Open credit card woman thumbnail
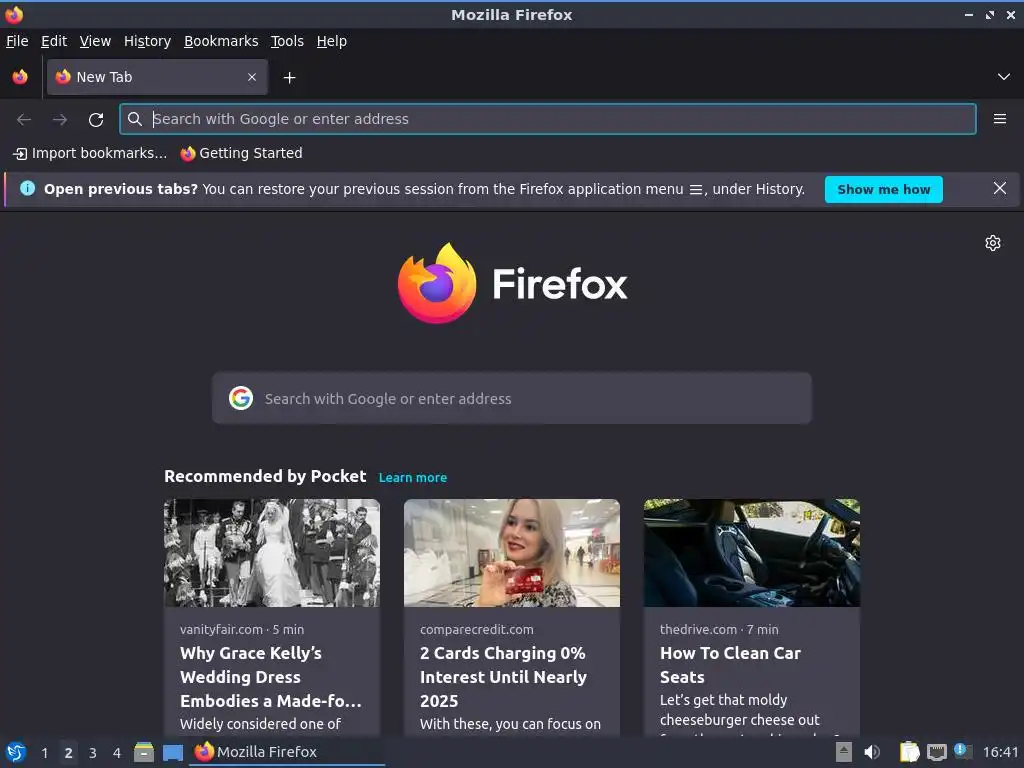Viewport: 1024px width, 768px height. (511, 553)
